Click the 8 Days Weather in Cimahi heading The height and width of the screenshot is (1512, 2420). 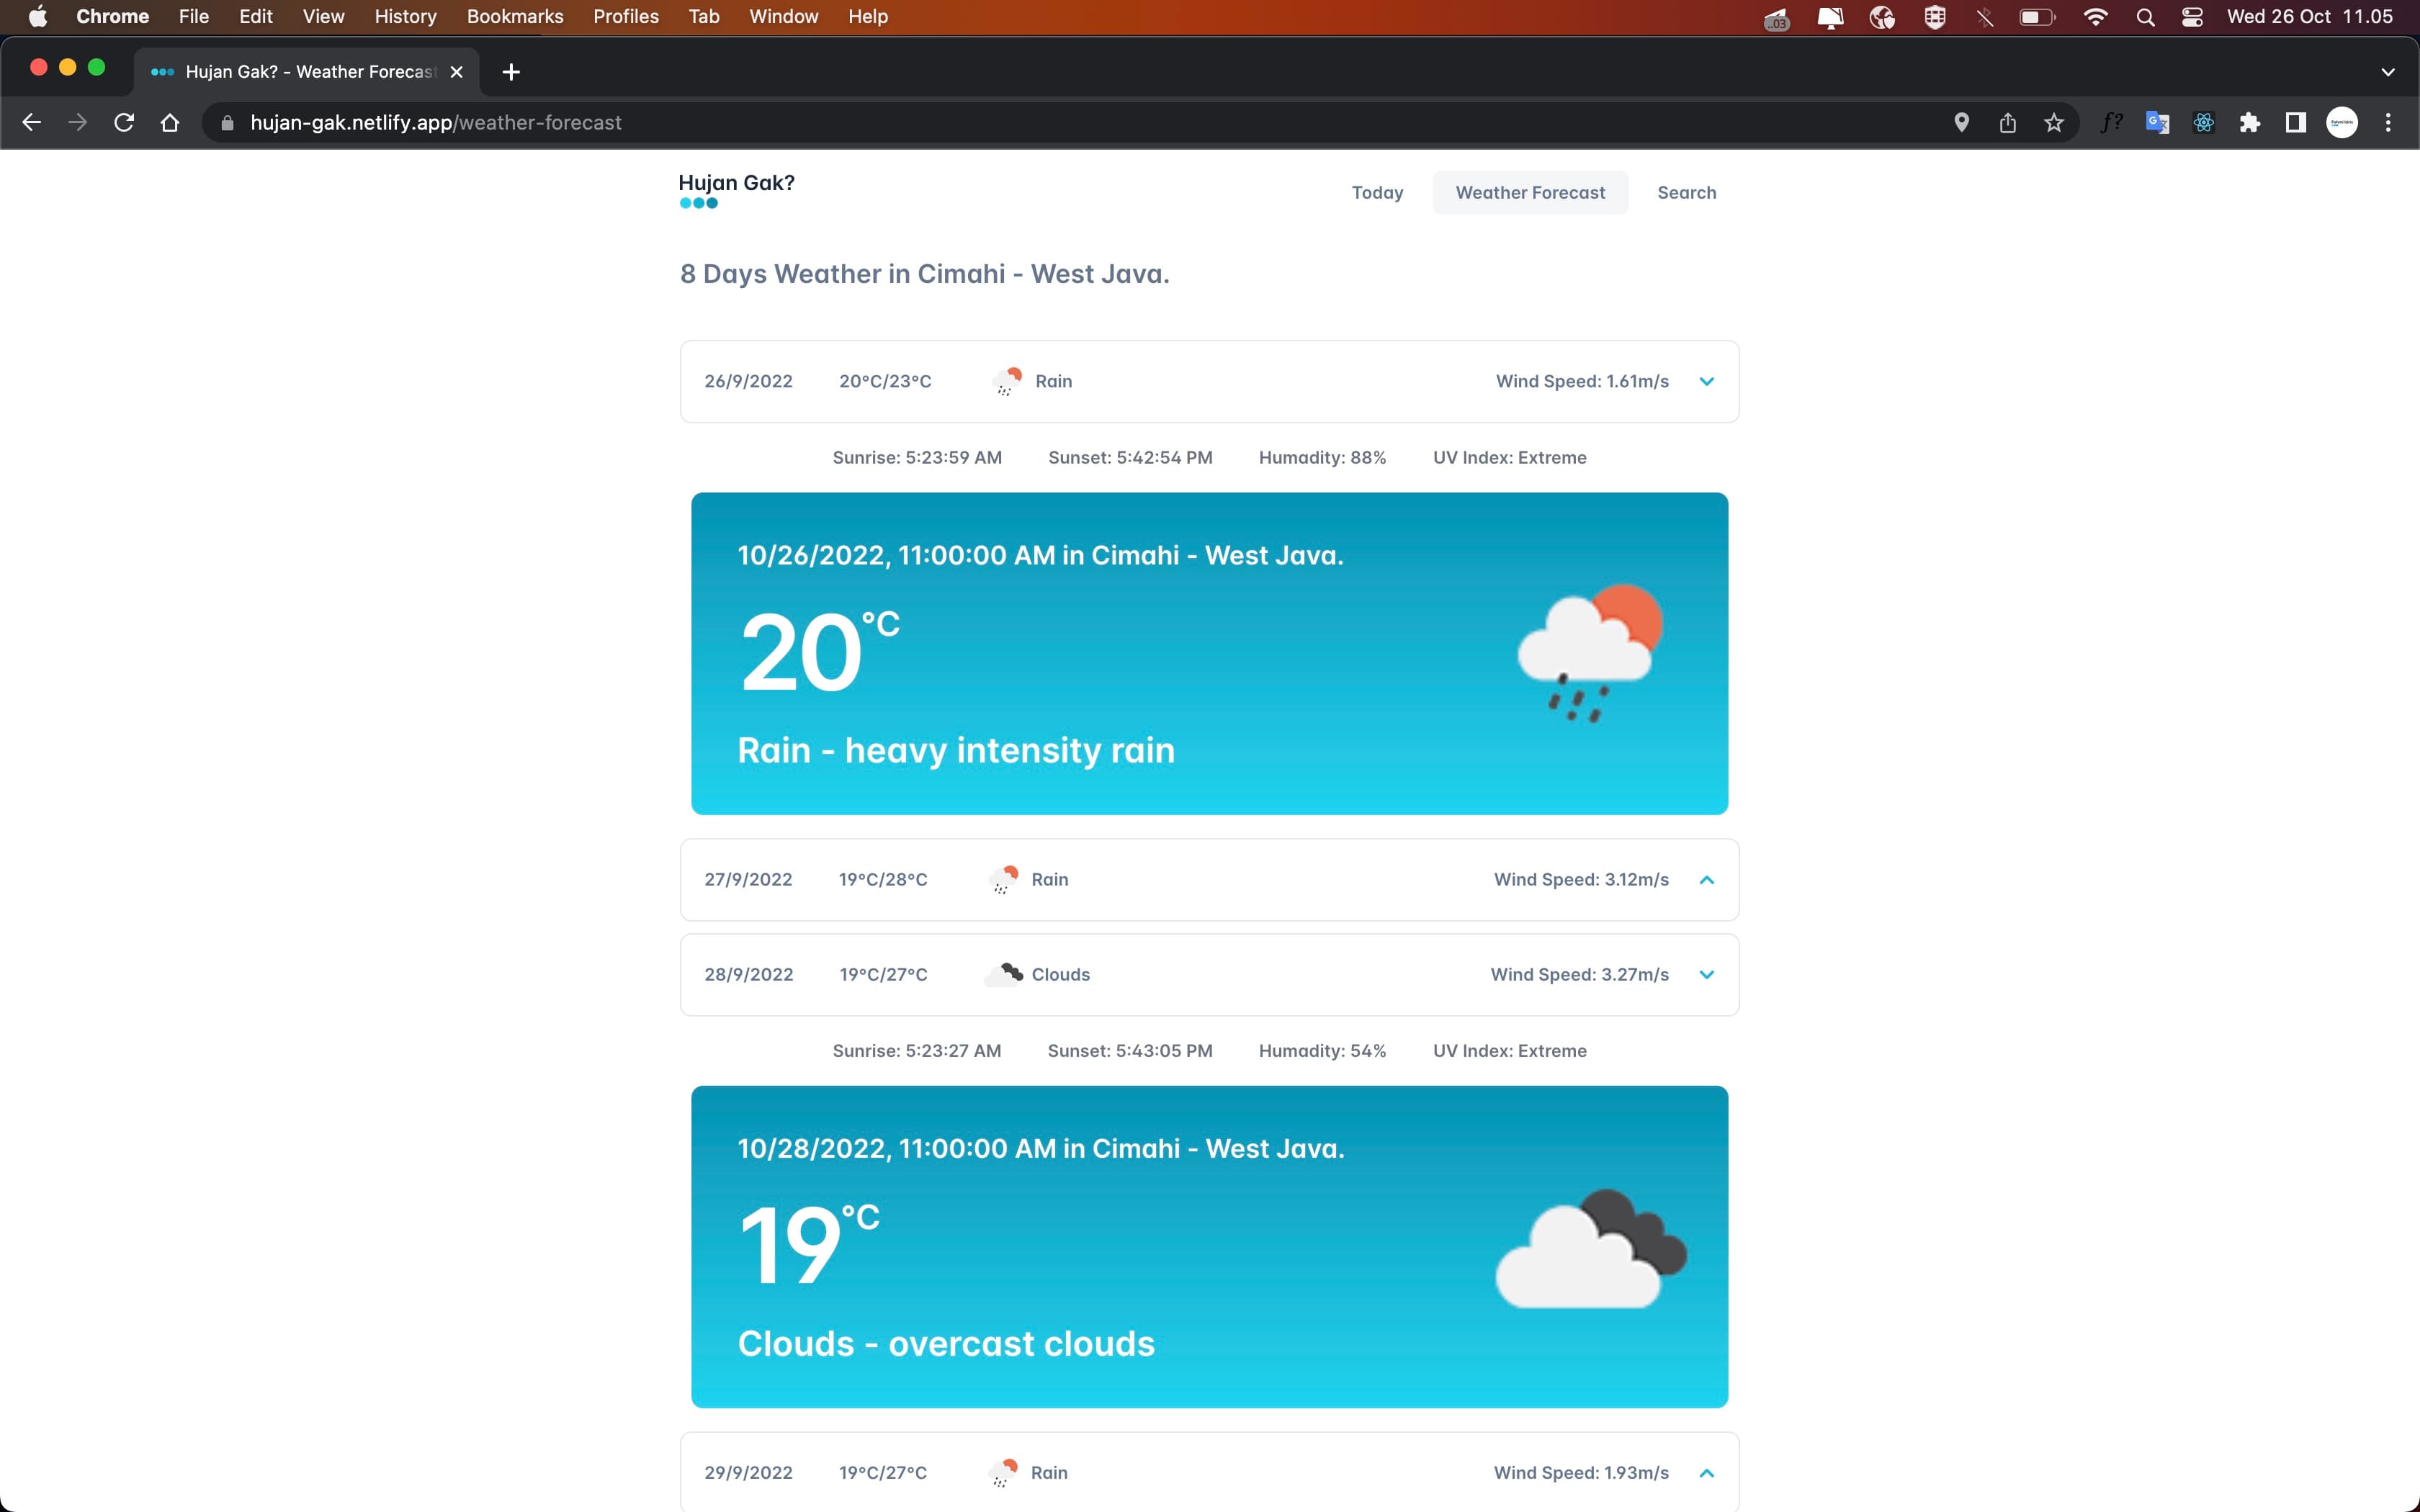924,274
